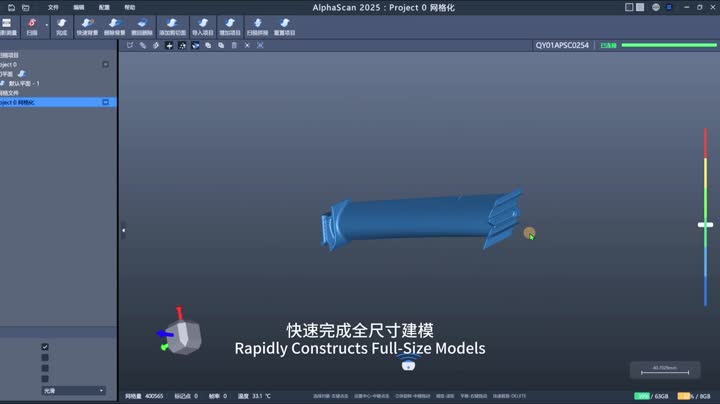Click the 完成 finish toolbar button

pos(62,27)
